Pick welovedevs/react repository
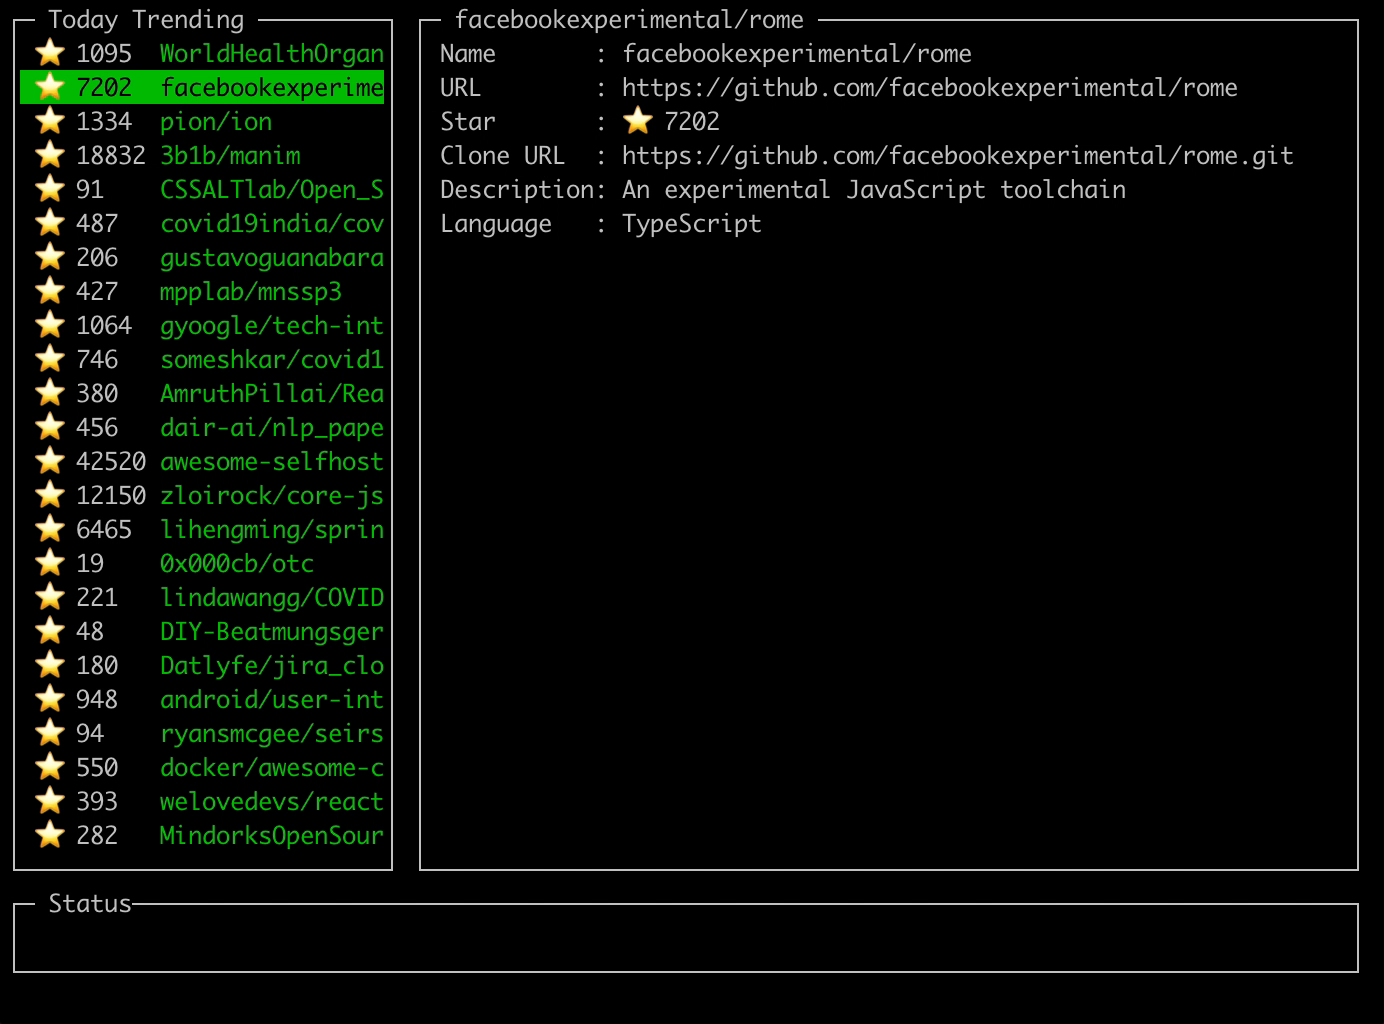The height and width of the screenshot is (1024, 1384). tap(202, 801)
